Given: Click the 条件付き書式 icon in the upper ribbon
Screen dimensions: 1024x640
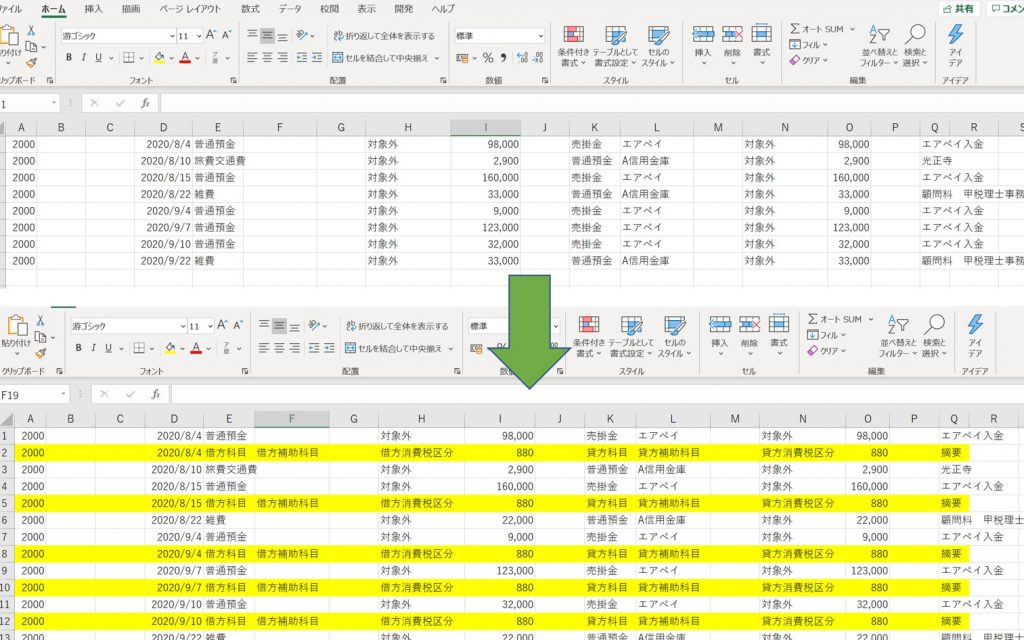Looking at the screenshot, I should click(x=575, y=38).
